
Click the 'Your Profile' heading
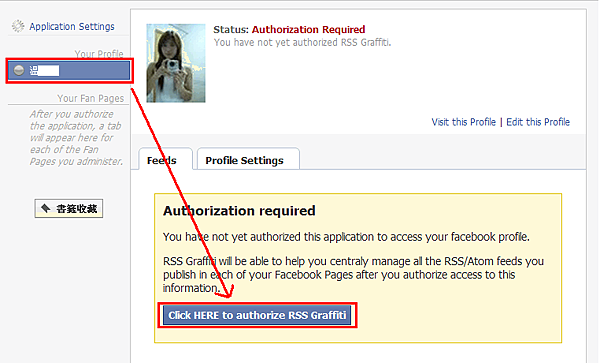(99, 54)
